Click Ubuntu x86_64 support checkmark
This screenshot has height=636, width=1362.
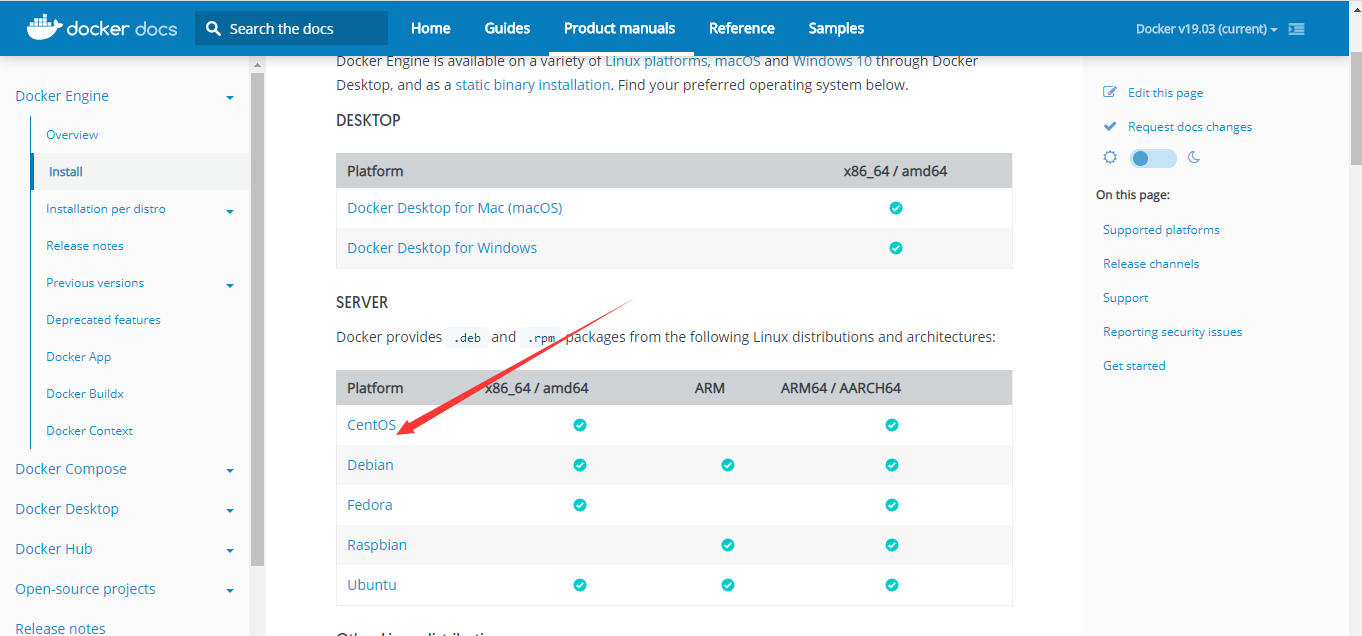coord(579,585)
